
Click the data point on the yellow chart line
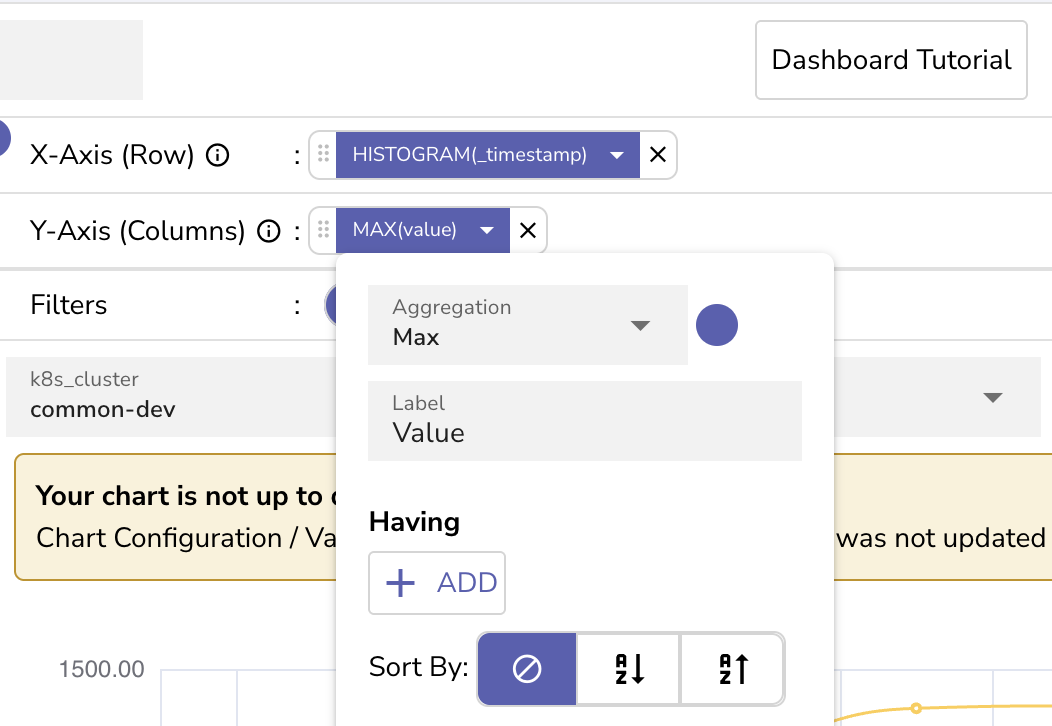point(915,709)
